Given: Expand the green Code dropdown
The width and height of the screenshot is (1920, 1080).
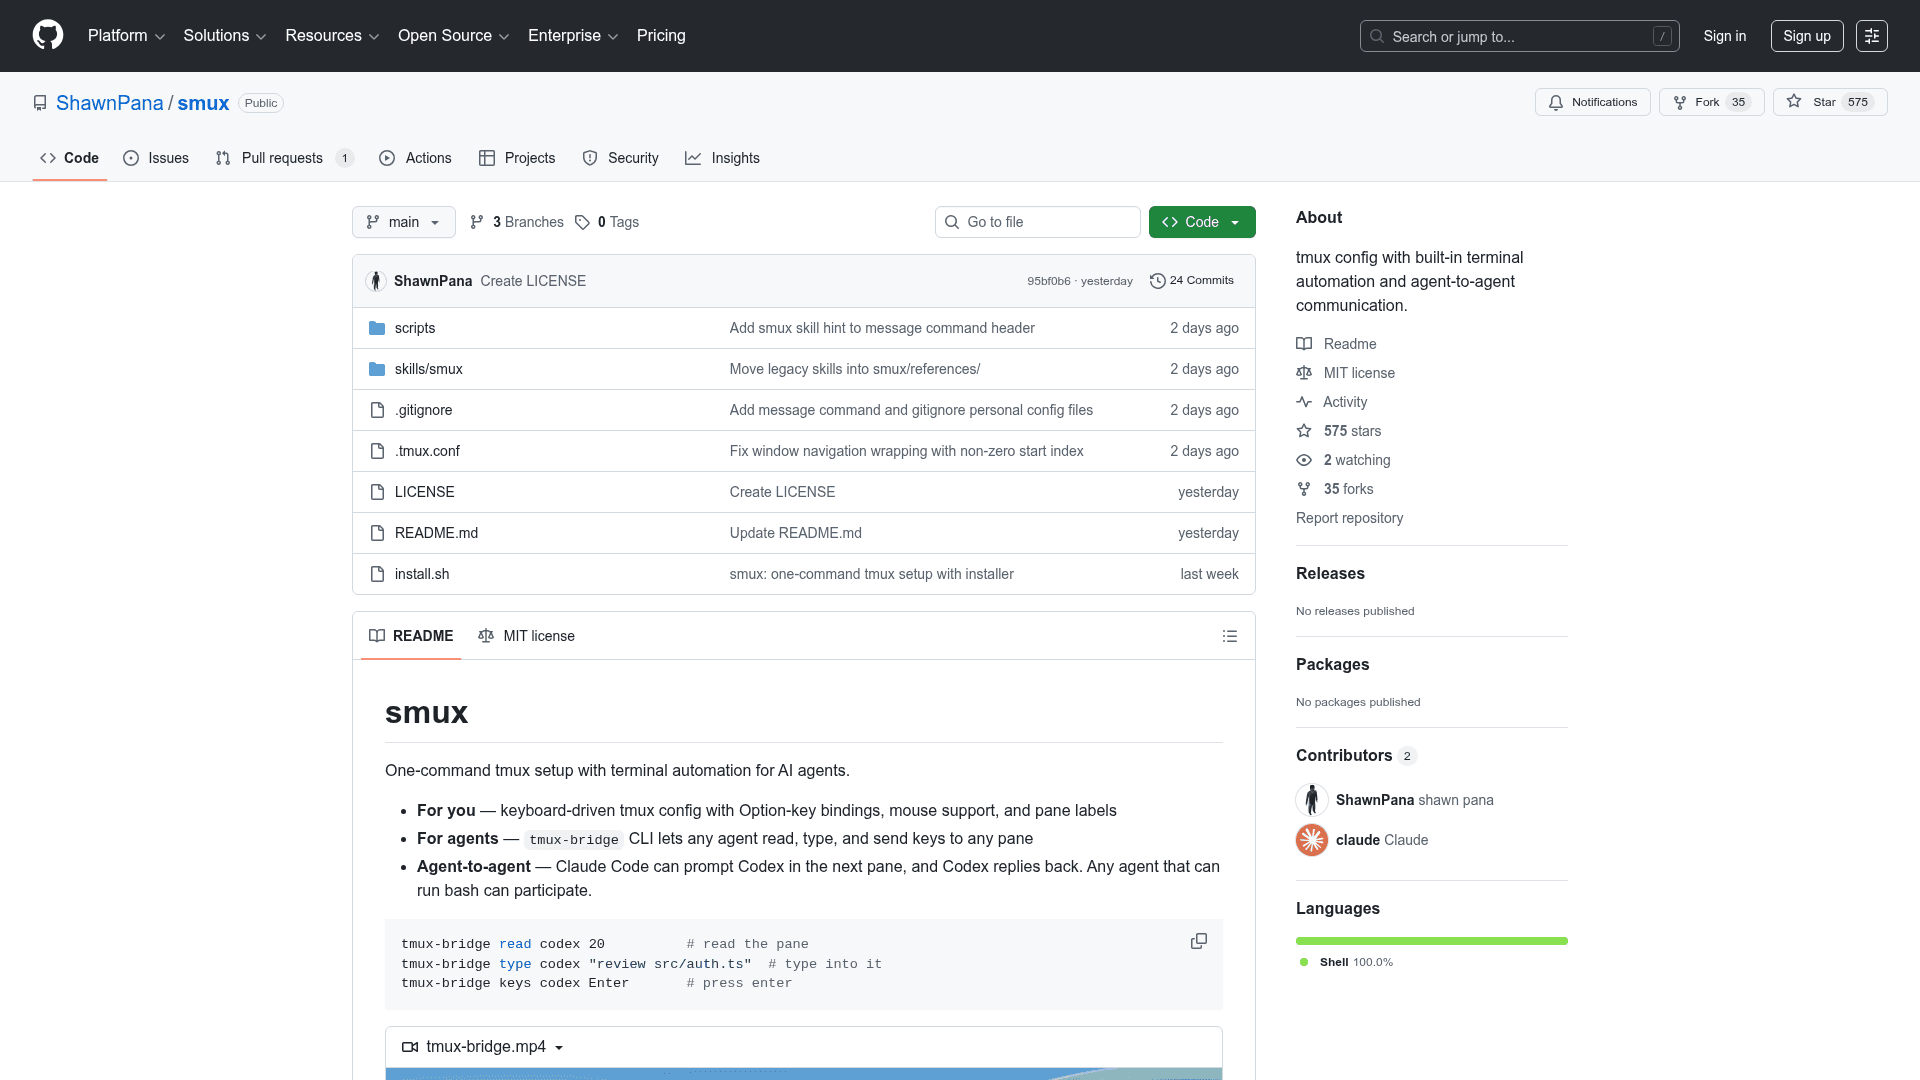Looking at the screenshot, I should tap(1201, 222).
